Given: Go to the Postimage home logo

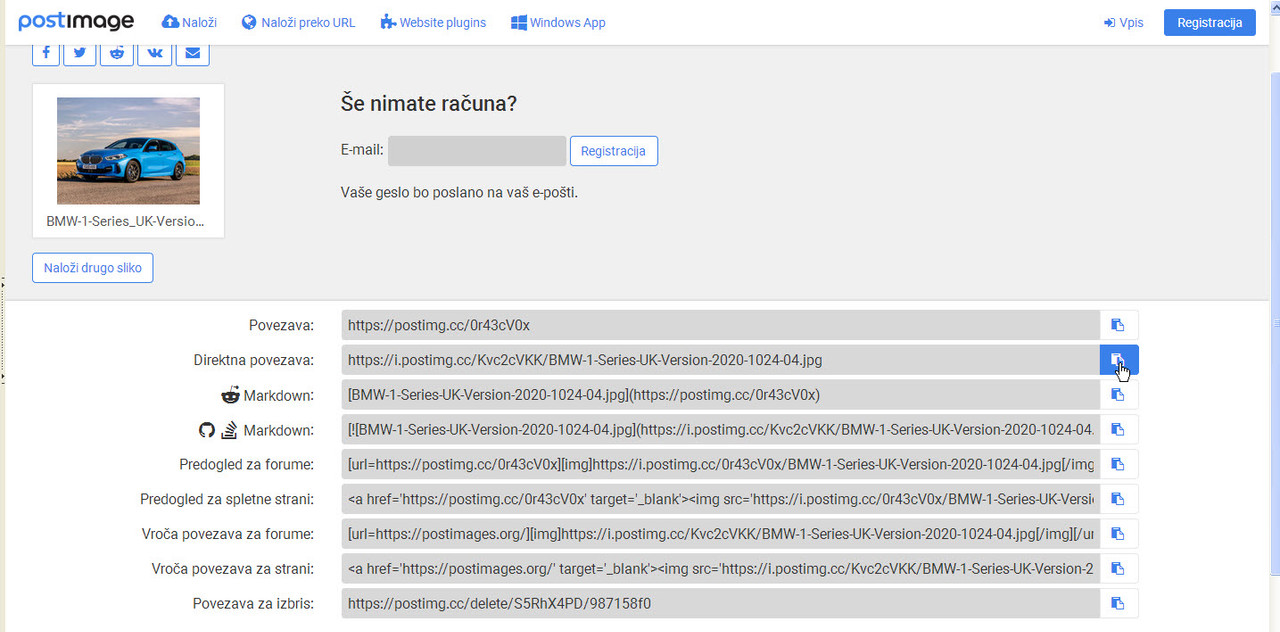Looking at the screenshot, I should 76,22.
